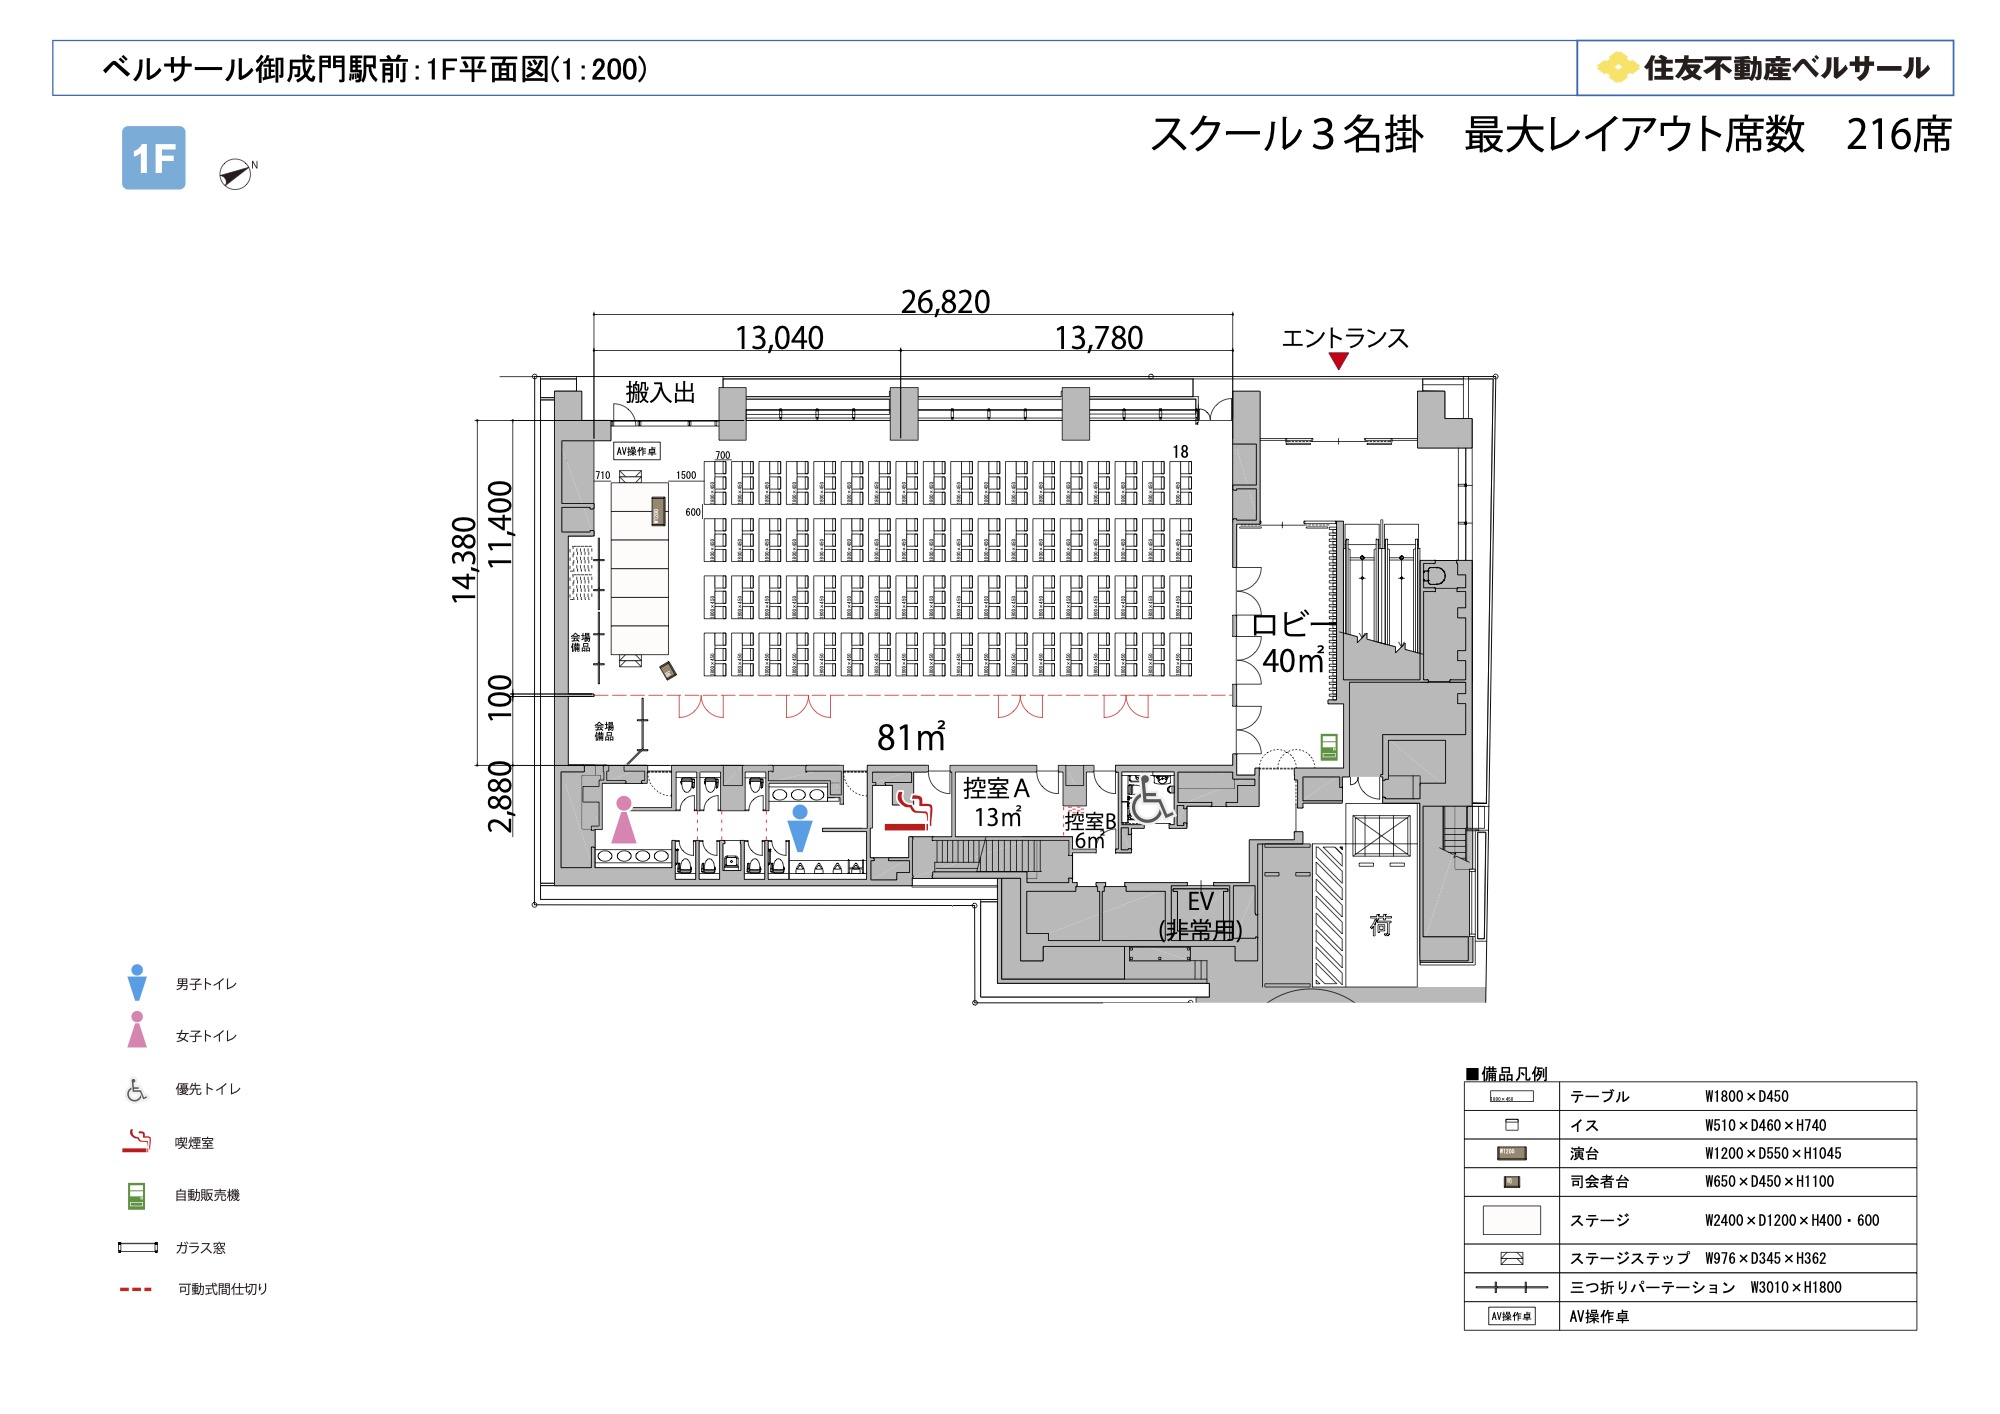Click the ガラス窓 legend label
The image size is (2000, 1414).
click(201, 1248)
